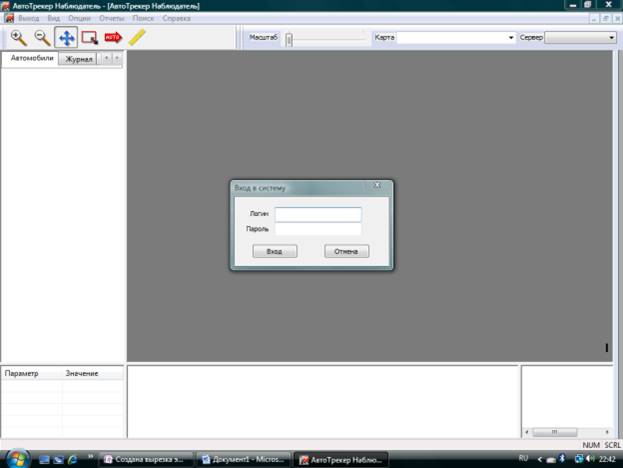Expand the quick launch overflow chevron
This screenshot has width=623, height=468.
pyautogui.click(x=90, y=456)
